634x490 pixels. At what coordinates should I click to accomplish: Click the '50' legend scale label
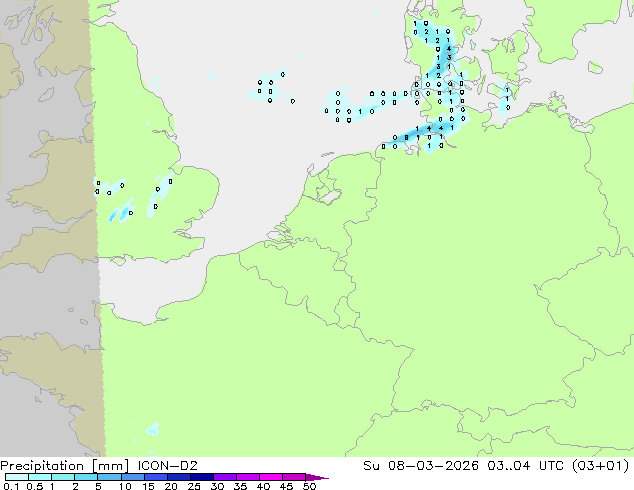309,486
